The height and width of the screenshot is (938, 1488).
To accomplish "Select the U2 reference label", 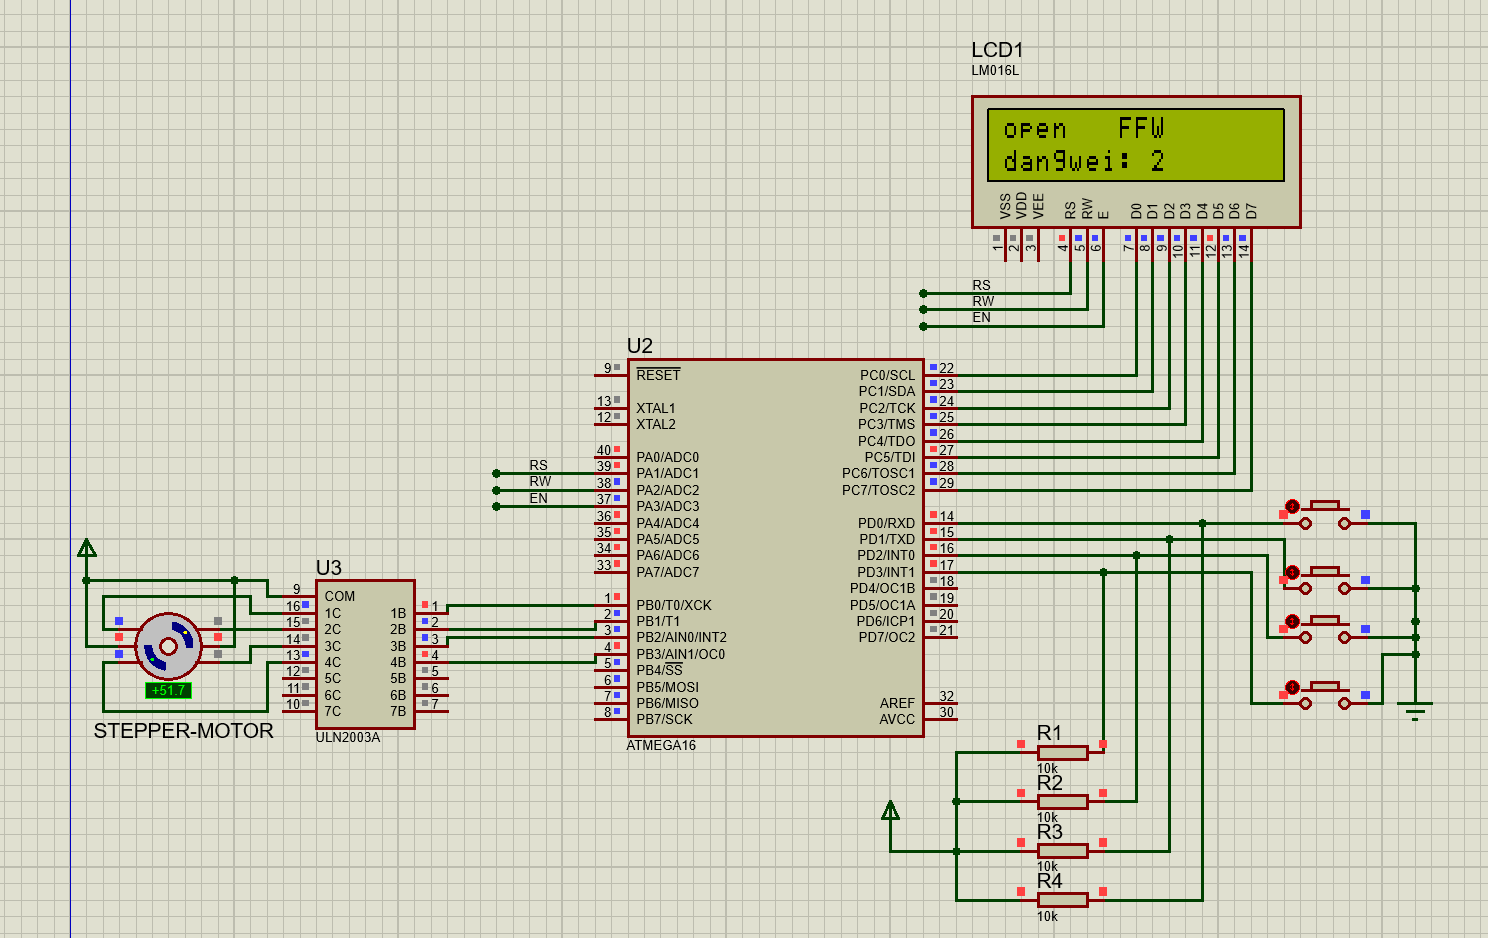I will pyautogui.click(x=640, y=346).
